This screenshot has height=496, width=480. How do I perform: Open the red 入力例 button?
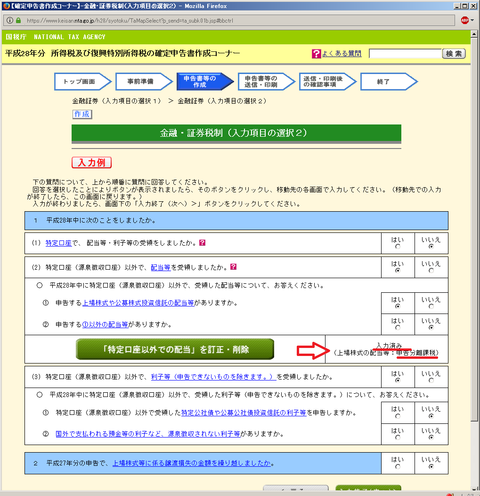pyautogui.click(x=92, y=163)
